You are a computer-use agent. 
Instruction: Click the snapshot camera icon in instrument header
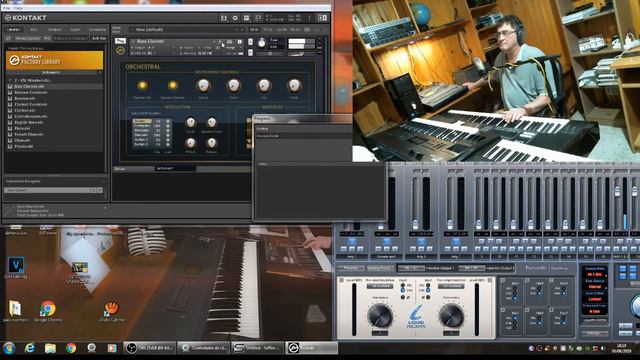point(230,42)
